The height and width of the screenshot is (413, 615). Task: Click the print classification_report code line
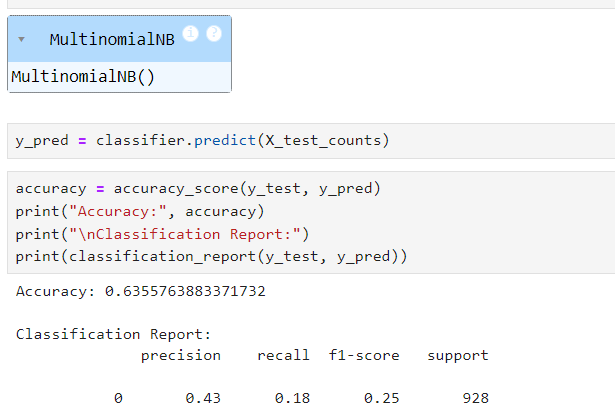(x=211, y=257)
